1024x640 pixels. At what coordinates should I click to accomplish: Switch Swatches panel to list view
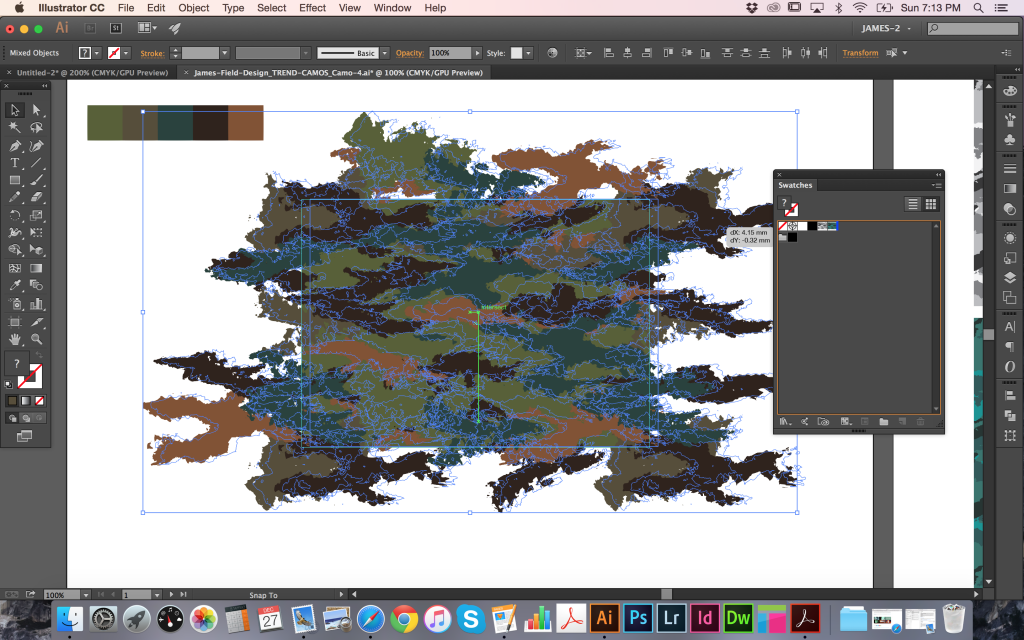click(912, 204)
